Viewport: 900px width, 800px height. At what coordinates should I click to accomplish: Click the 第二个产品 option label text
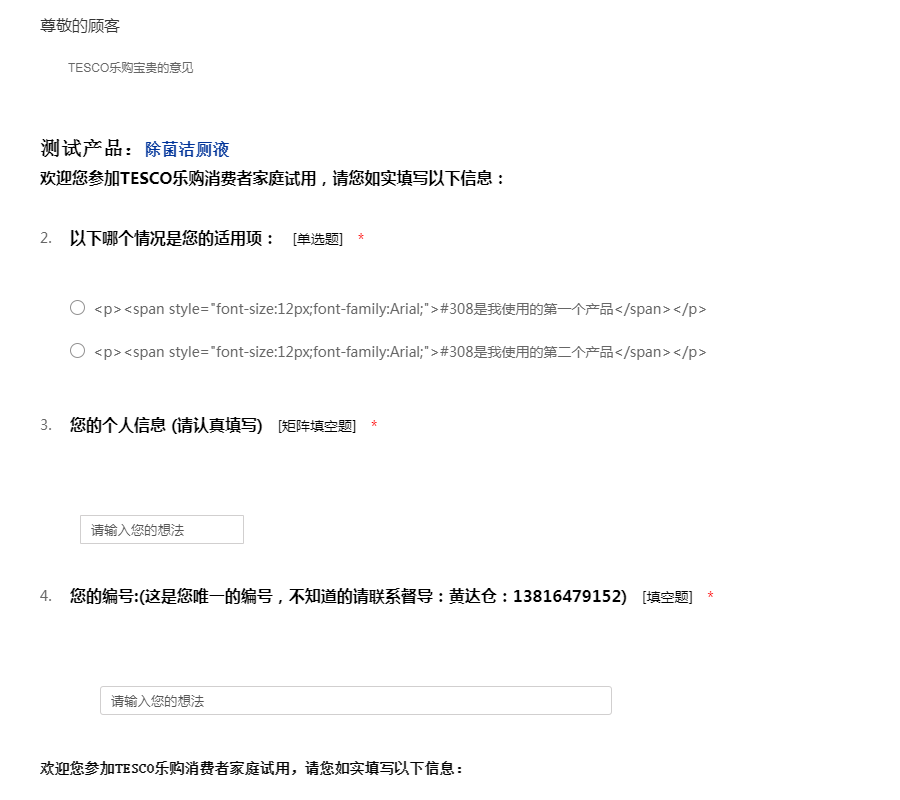tap(400, 352)
